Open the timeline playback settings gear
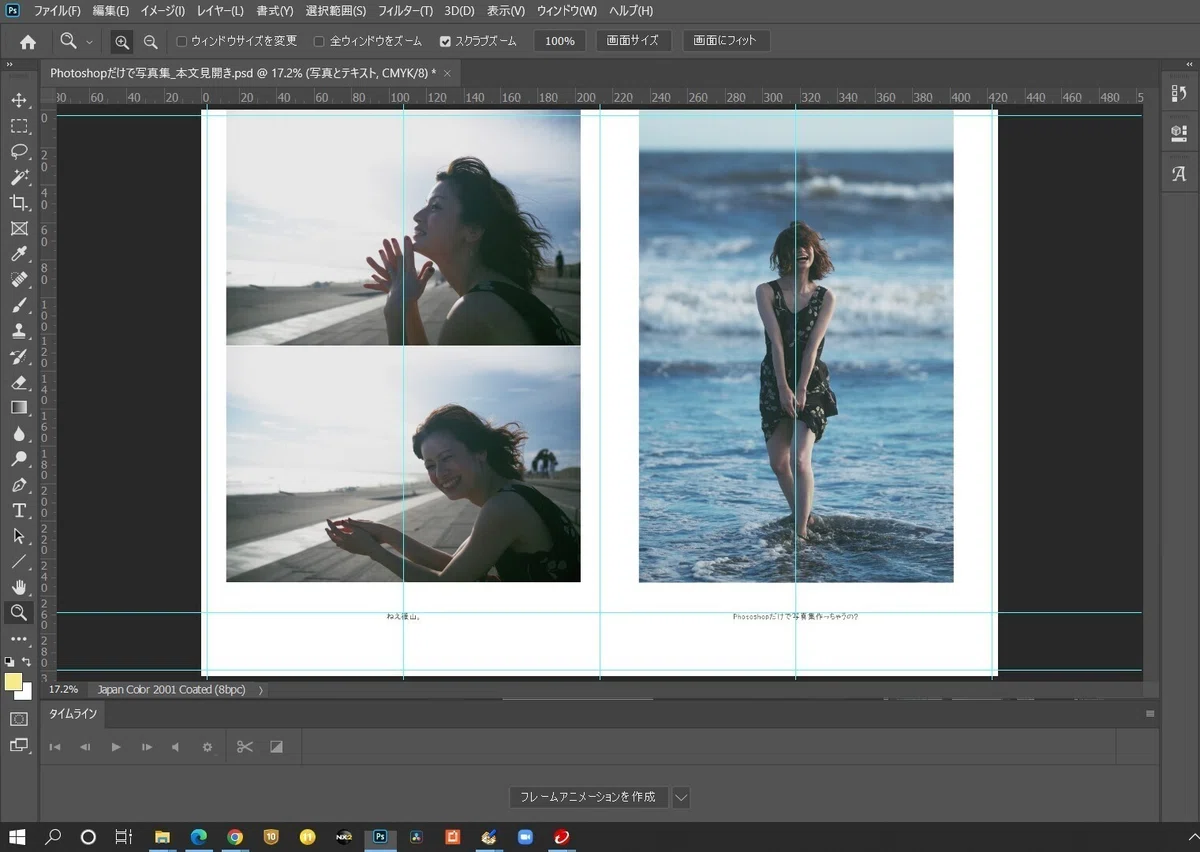1200x852 pixels. tap(207, 747)
